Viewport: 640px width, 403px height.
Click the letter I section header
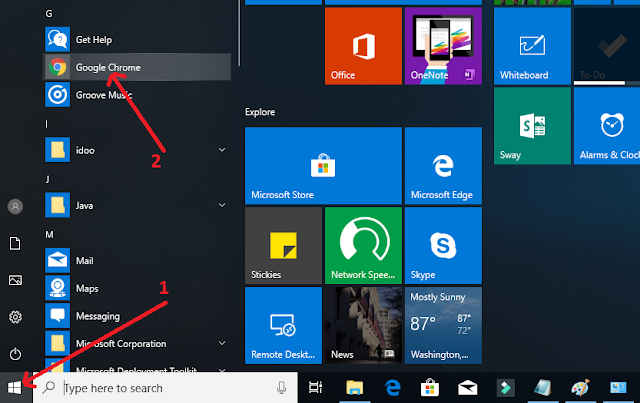tap(47, 124)
